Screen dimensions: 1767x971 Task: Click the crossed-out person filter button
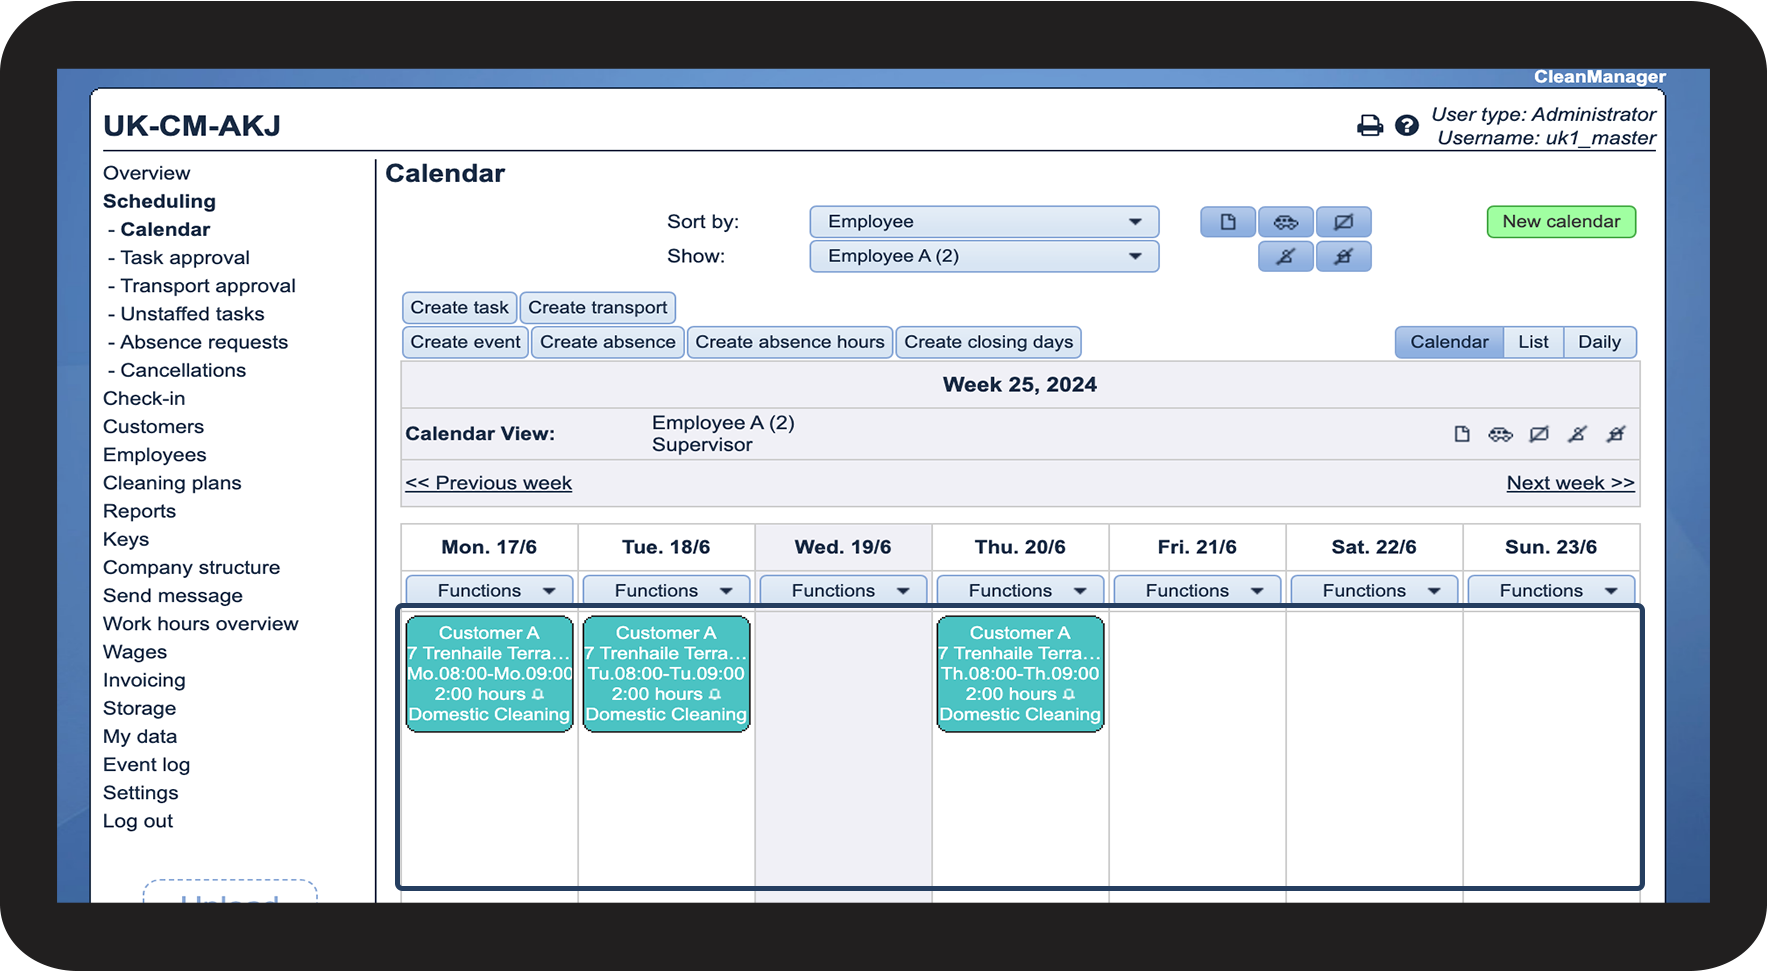tap(1286, 257)
